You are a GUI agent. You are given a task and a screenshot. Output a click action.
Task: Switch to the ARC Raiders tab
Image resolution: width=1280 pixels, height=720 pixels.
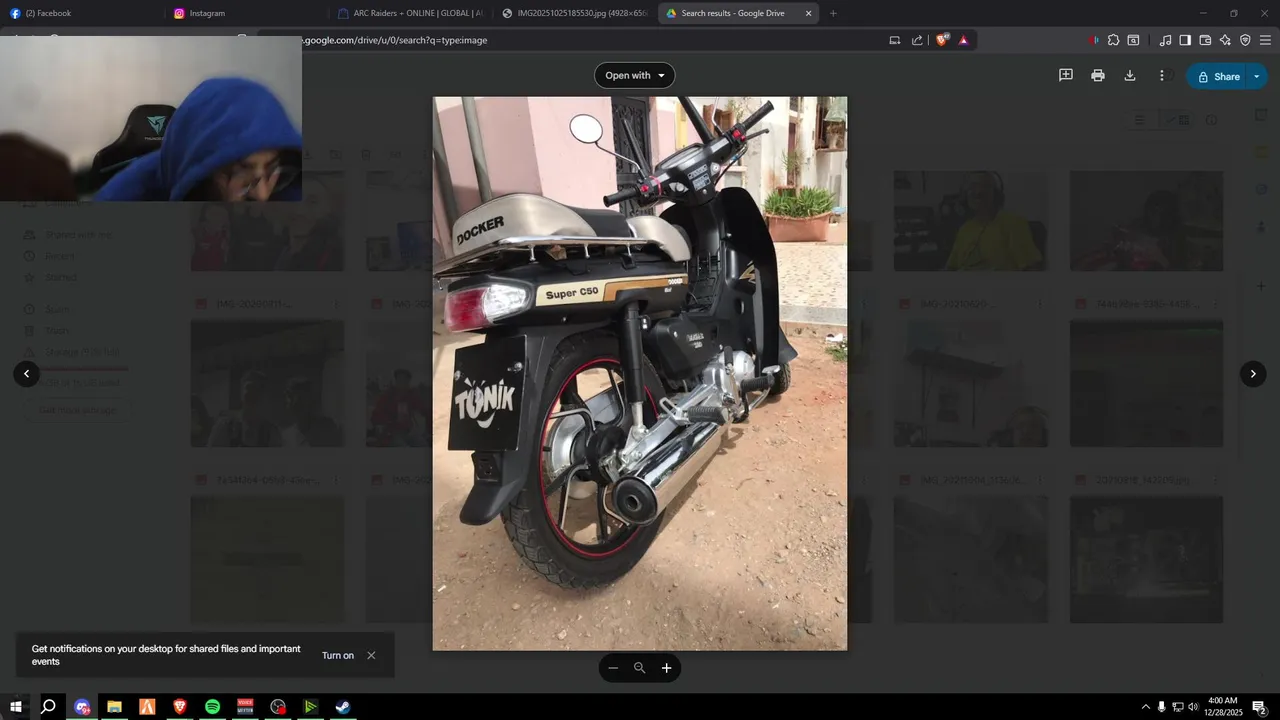410,13
